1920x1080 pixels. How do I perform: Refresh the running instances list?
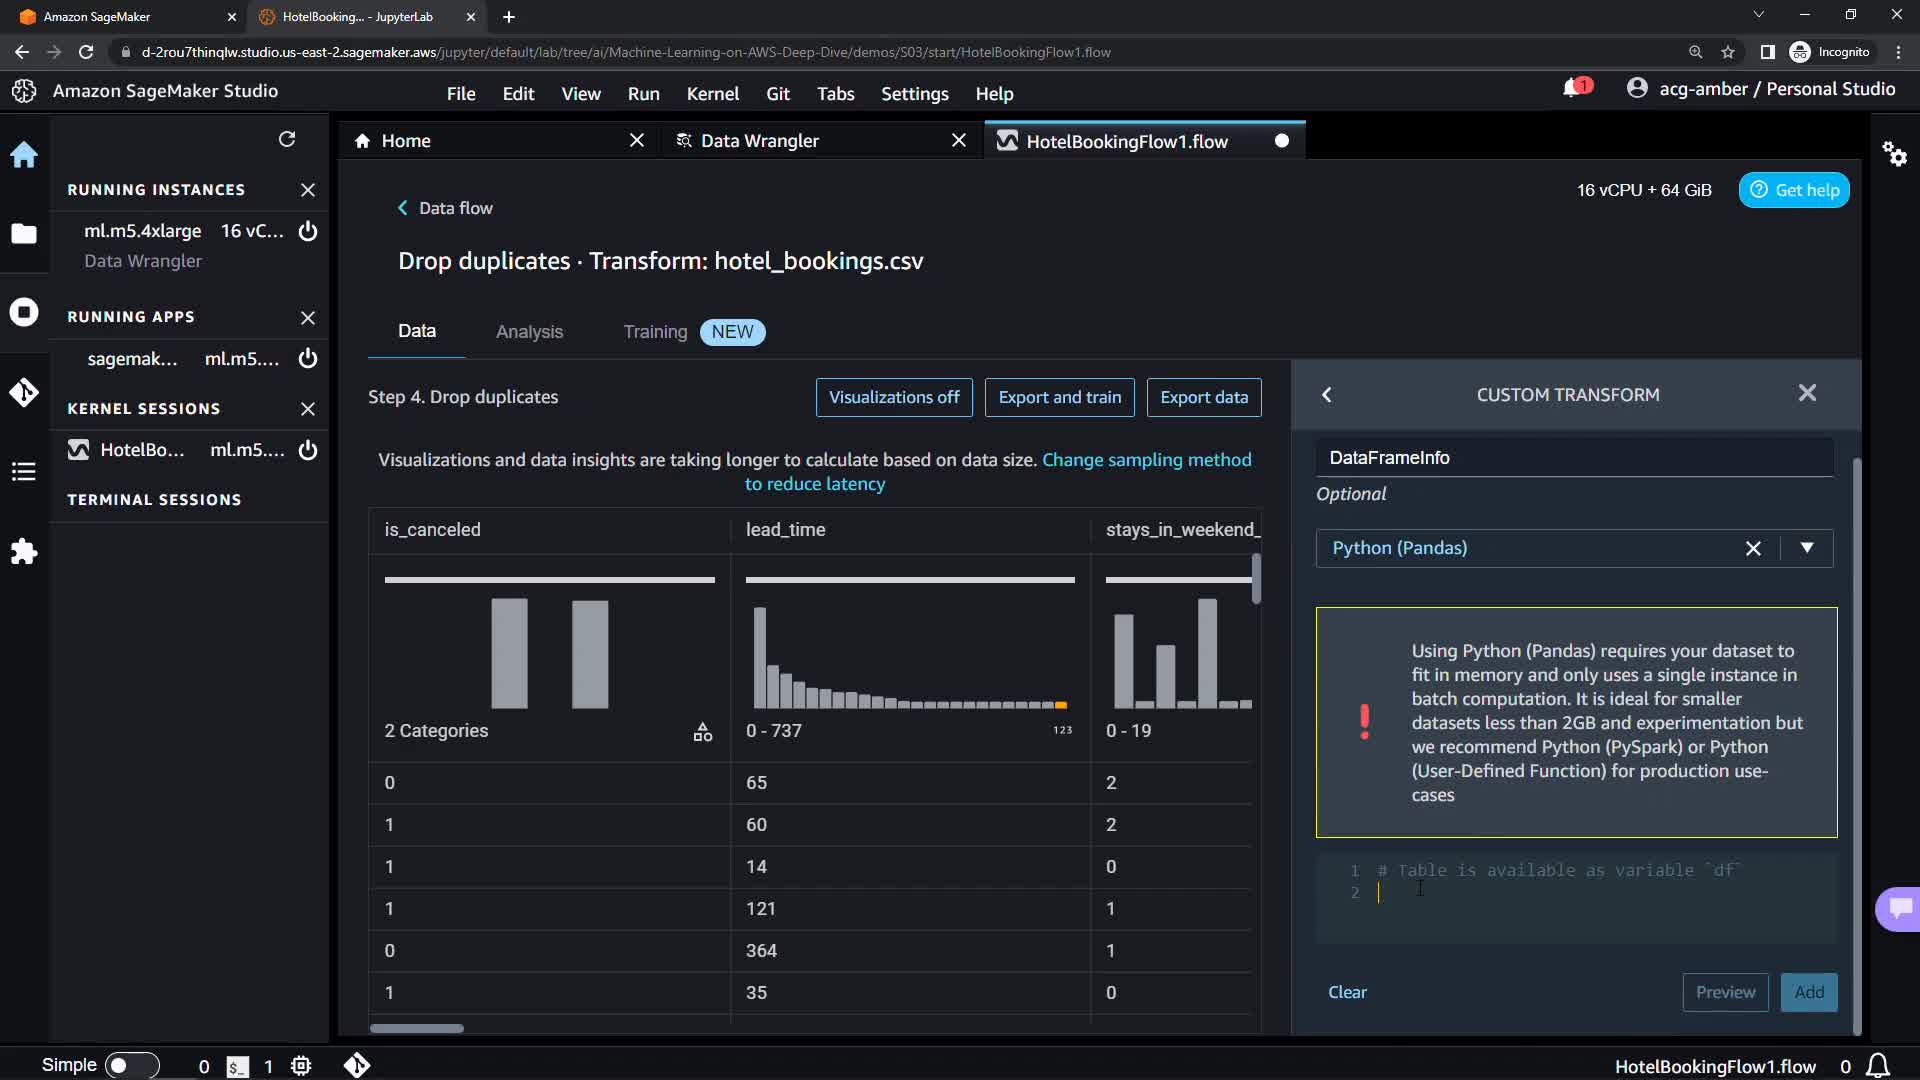[287, 139]
